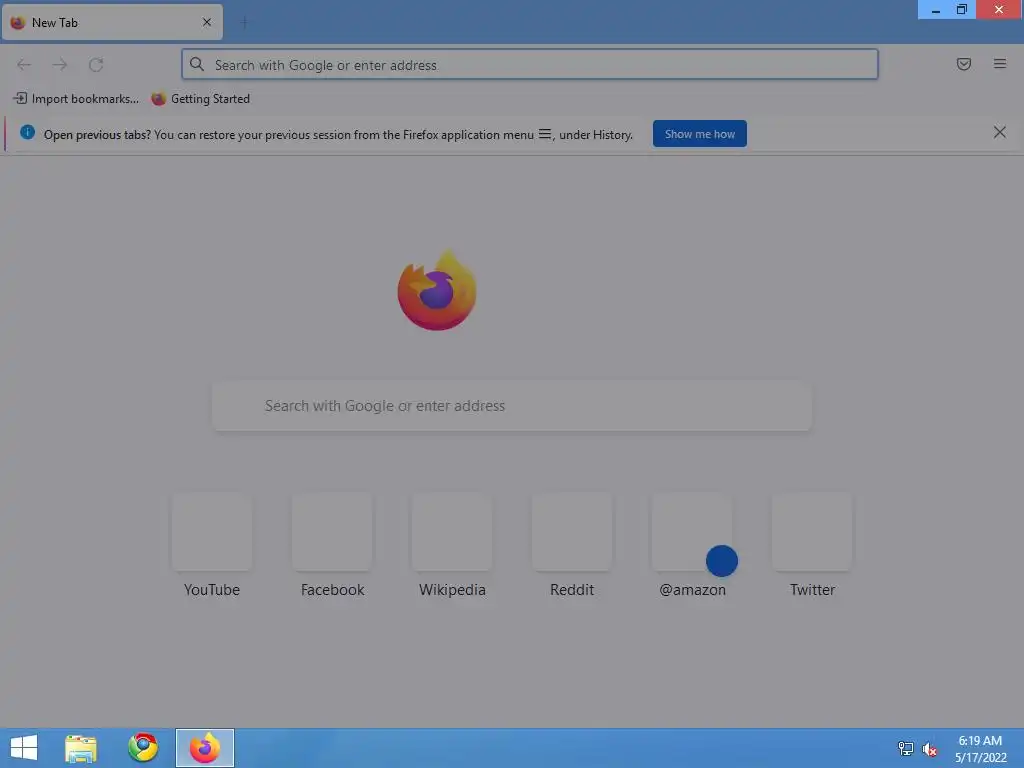1024x768 pixels.
Task: Click the Firefox logo on the page
Action: click(437, 291)
